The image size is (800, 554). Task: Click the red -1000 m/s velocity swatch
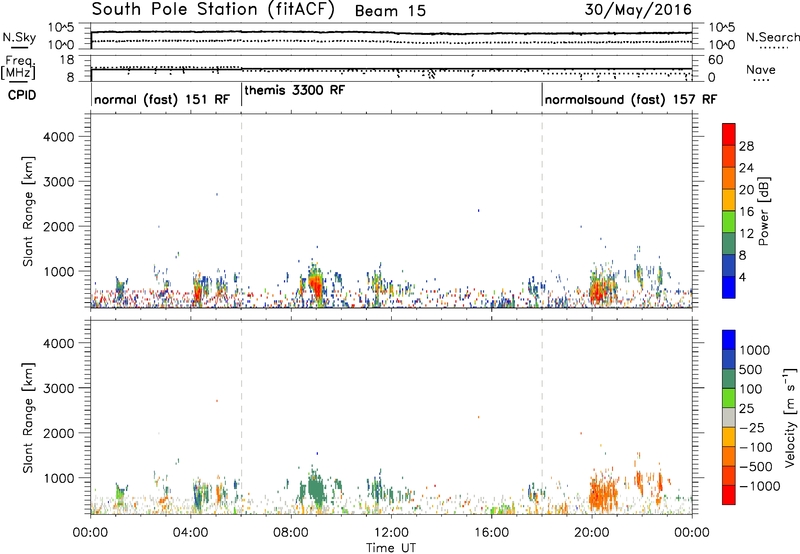(x=729, y=495)
